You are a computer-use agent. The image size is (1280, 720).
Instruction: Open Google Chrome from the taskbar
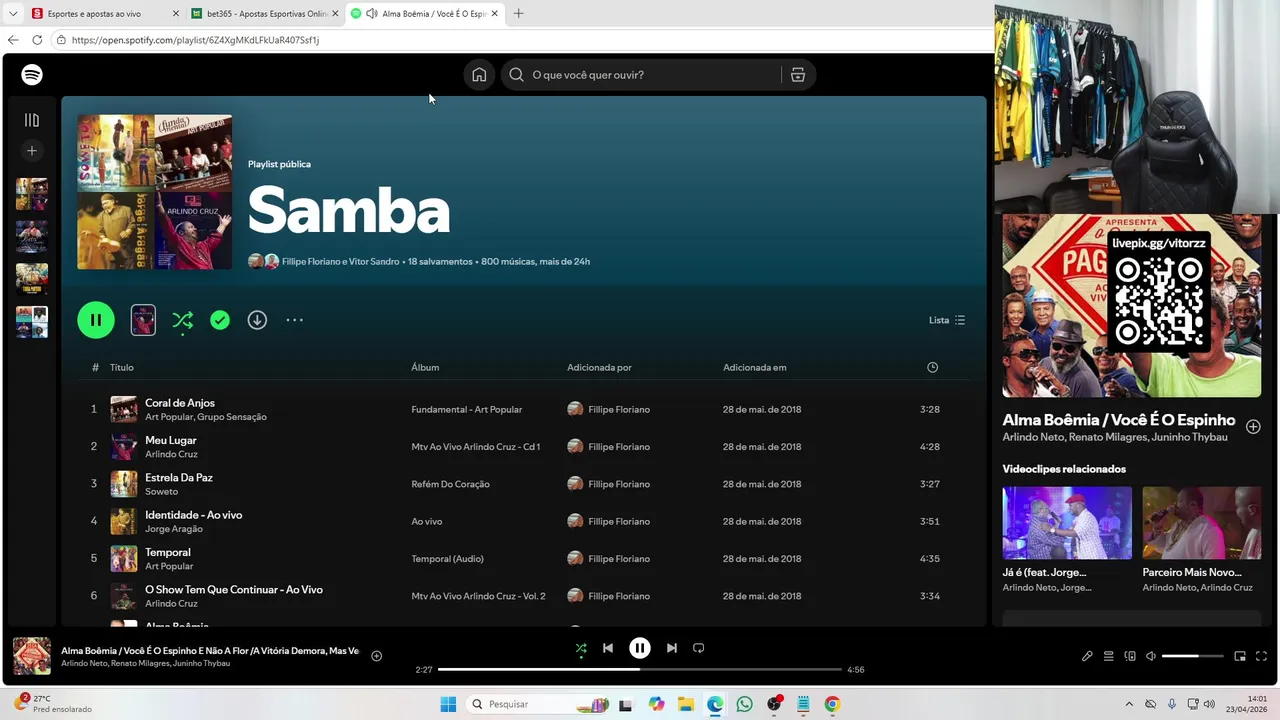pos(832,704)
